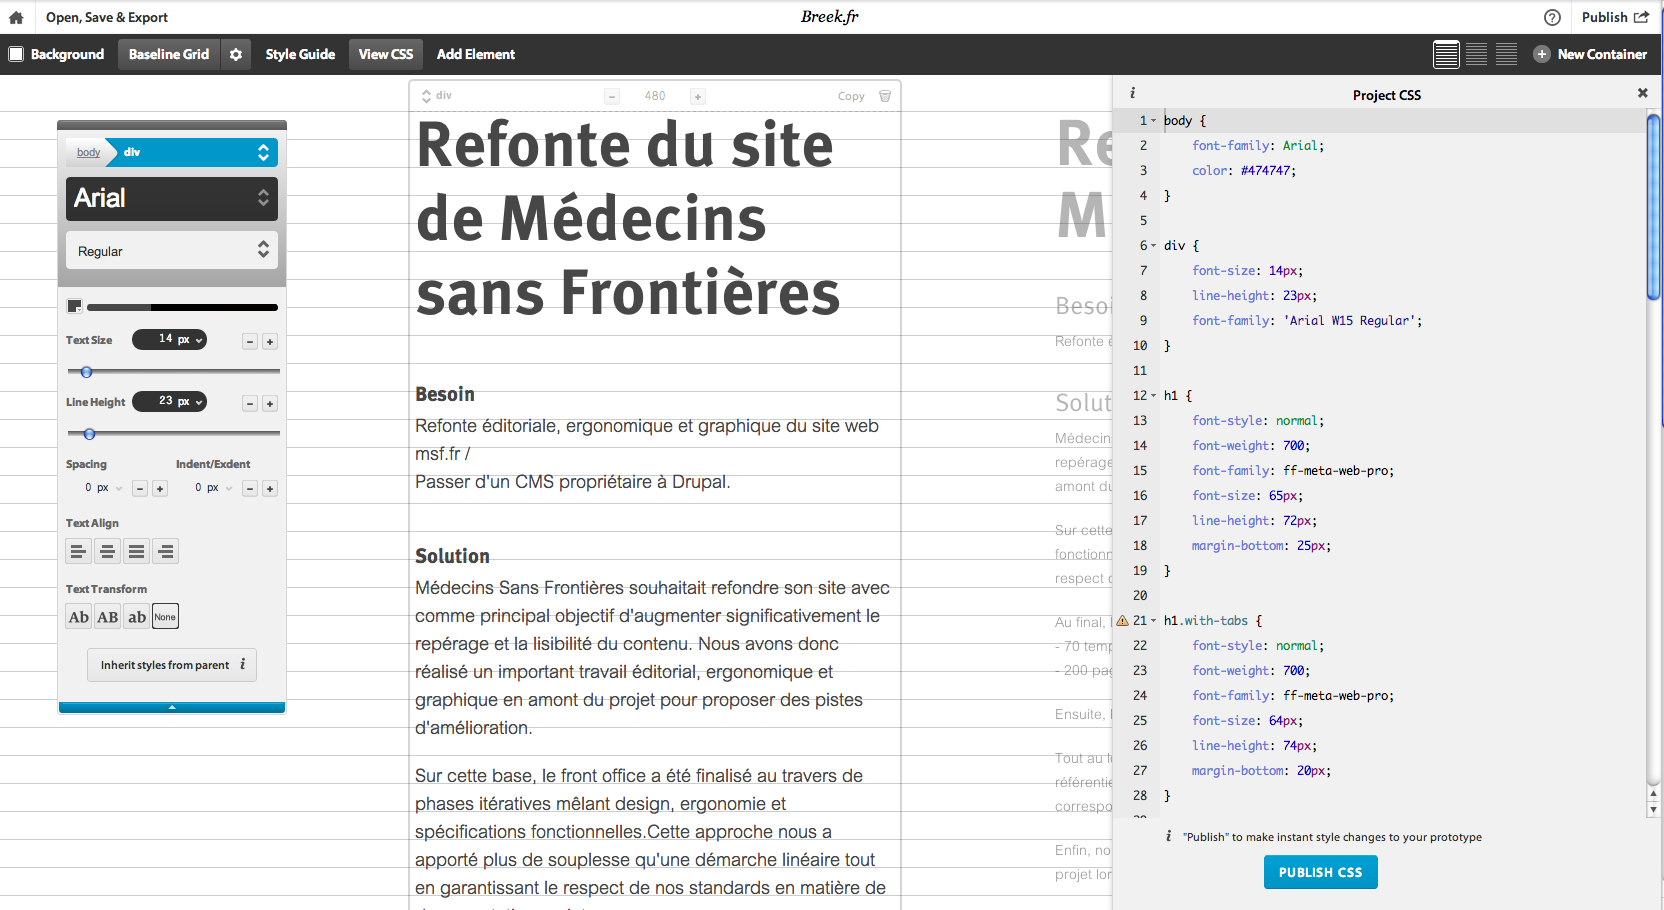Increase spacing with plus button
This screenshot has height=910, width=1664.
click(160, 489)
